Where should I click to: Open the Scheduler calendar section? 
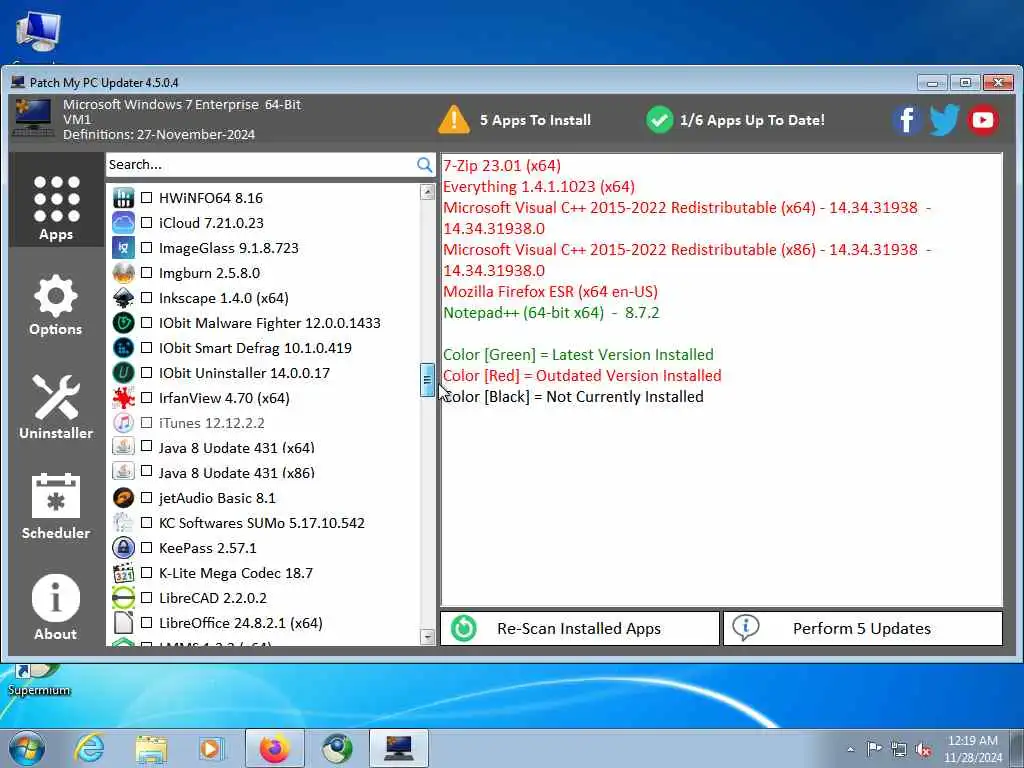56,507
